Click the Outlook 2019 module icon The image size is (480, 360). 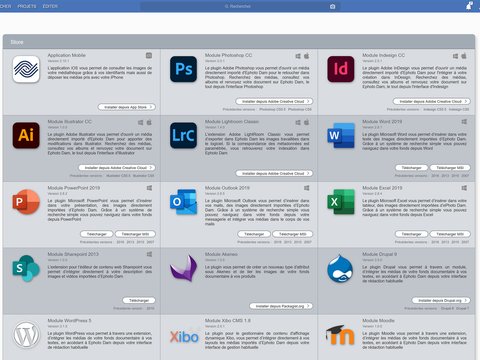(x=183, y=202)
